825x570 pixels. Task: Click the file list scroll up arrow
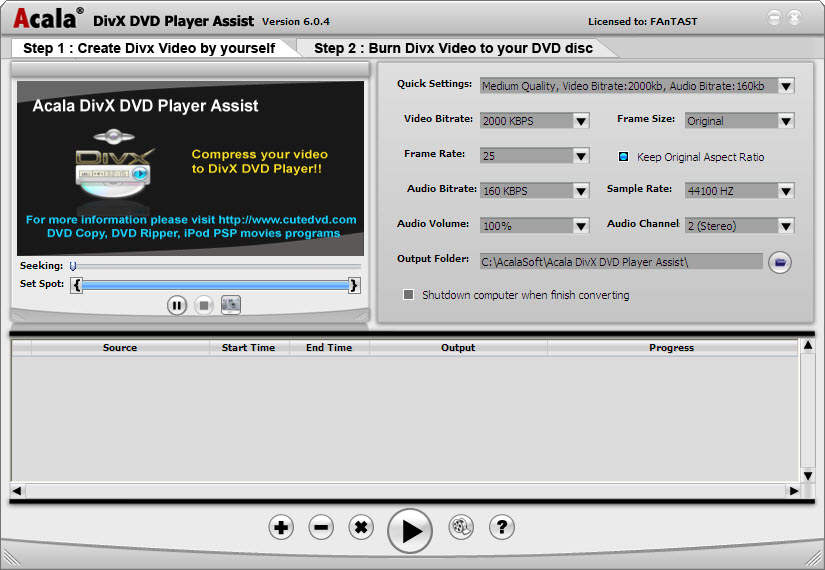(808, 346)
